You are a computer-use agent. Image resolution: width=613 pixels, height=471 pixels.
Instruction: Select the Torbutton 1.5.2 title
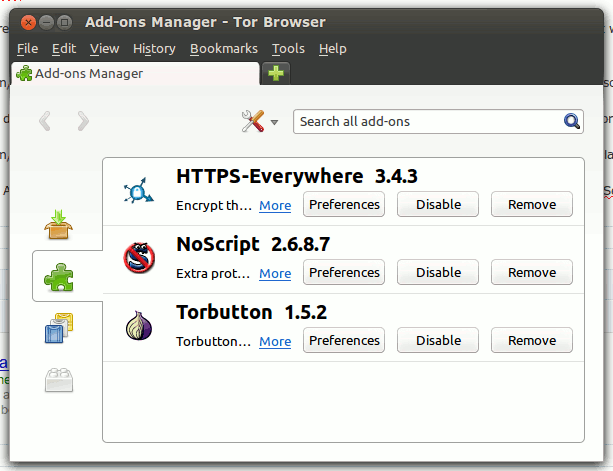tap(251, 312)
